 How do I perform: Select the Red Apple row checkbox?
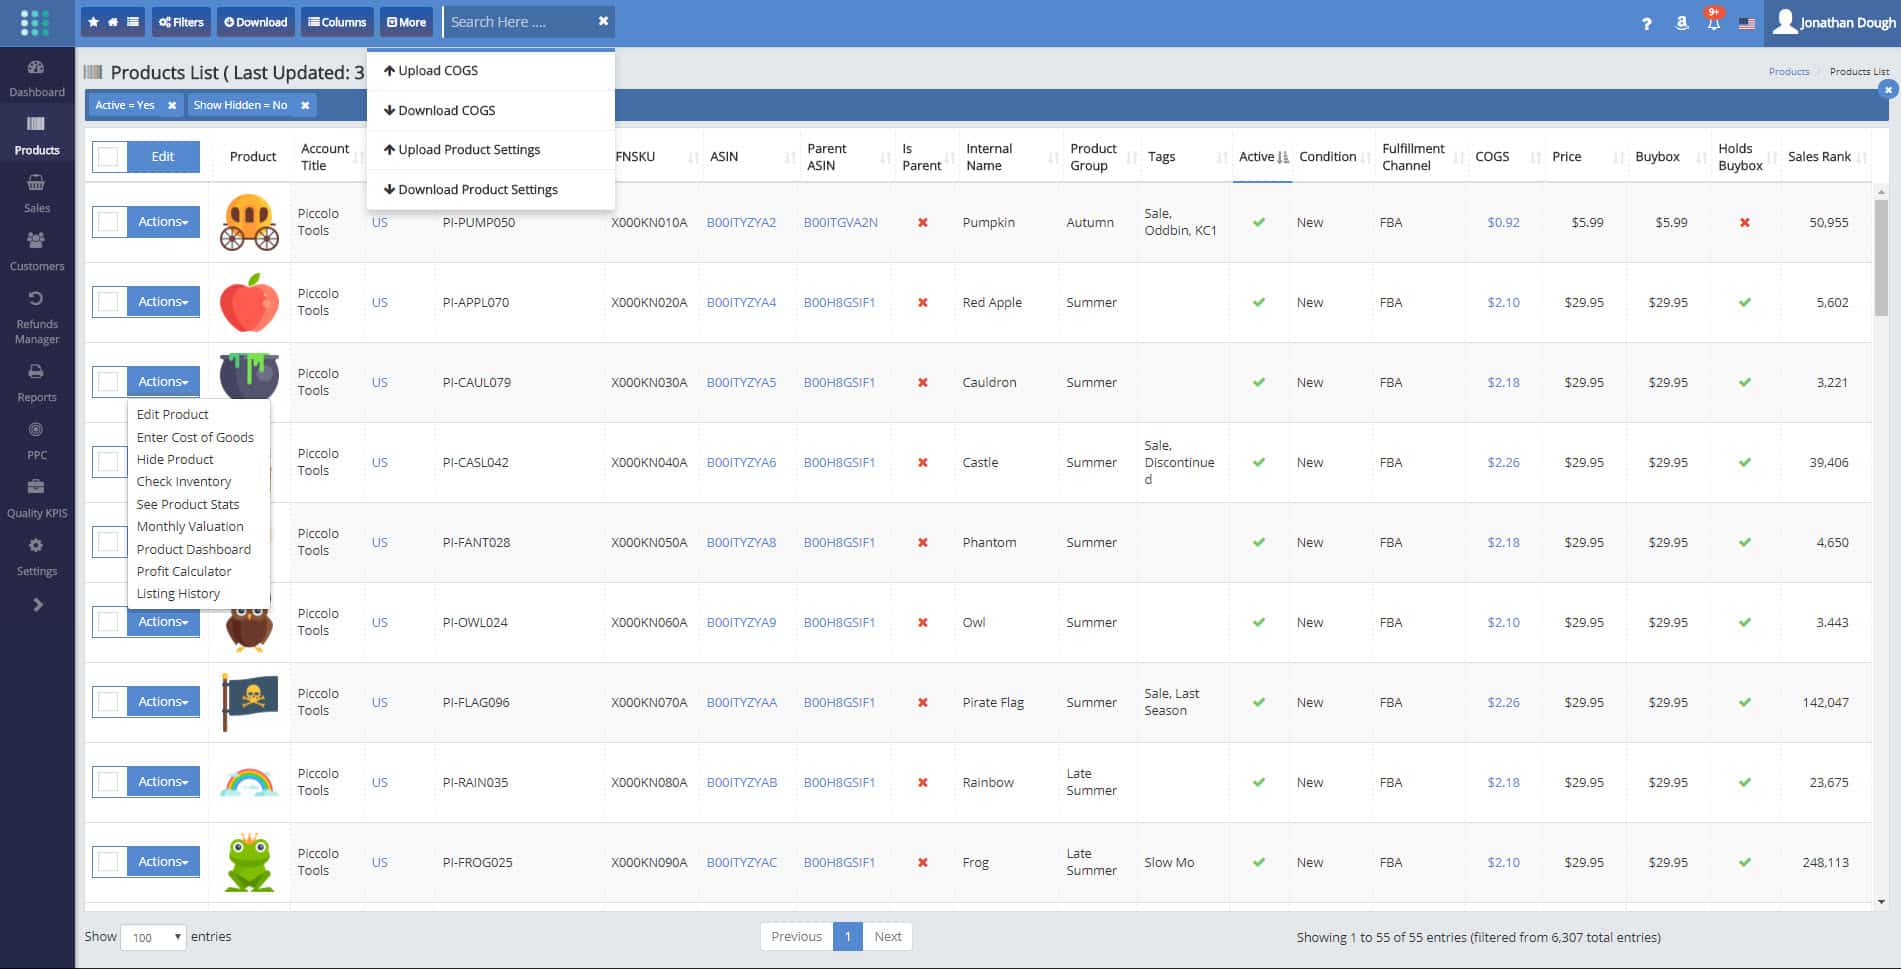109,302
